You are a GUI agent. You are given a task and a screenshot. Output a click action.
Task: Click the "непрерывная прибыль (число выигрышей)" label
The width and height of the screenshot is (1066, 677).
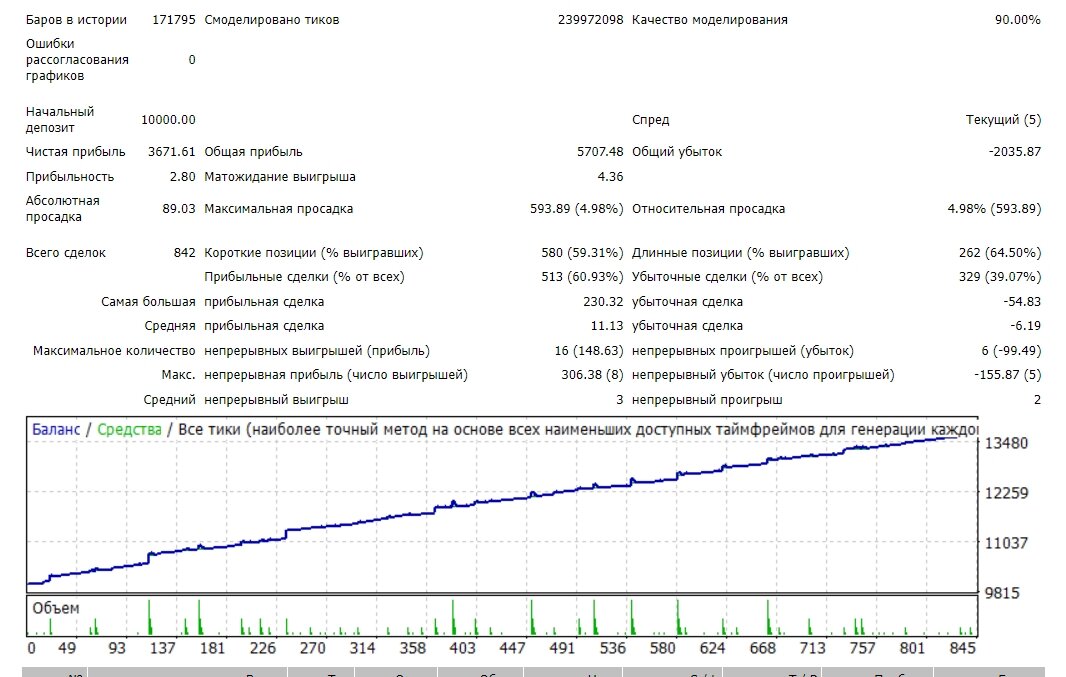coord(336,375)
